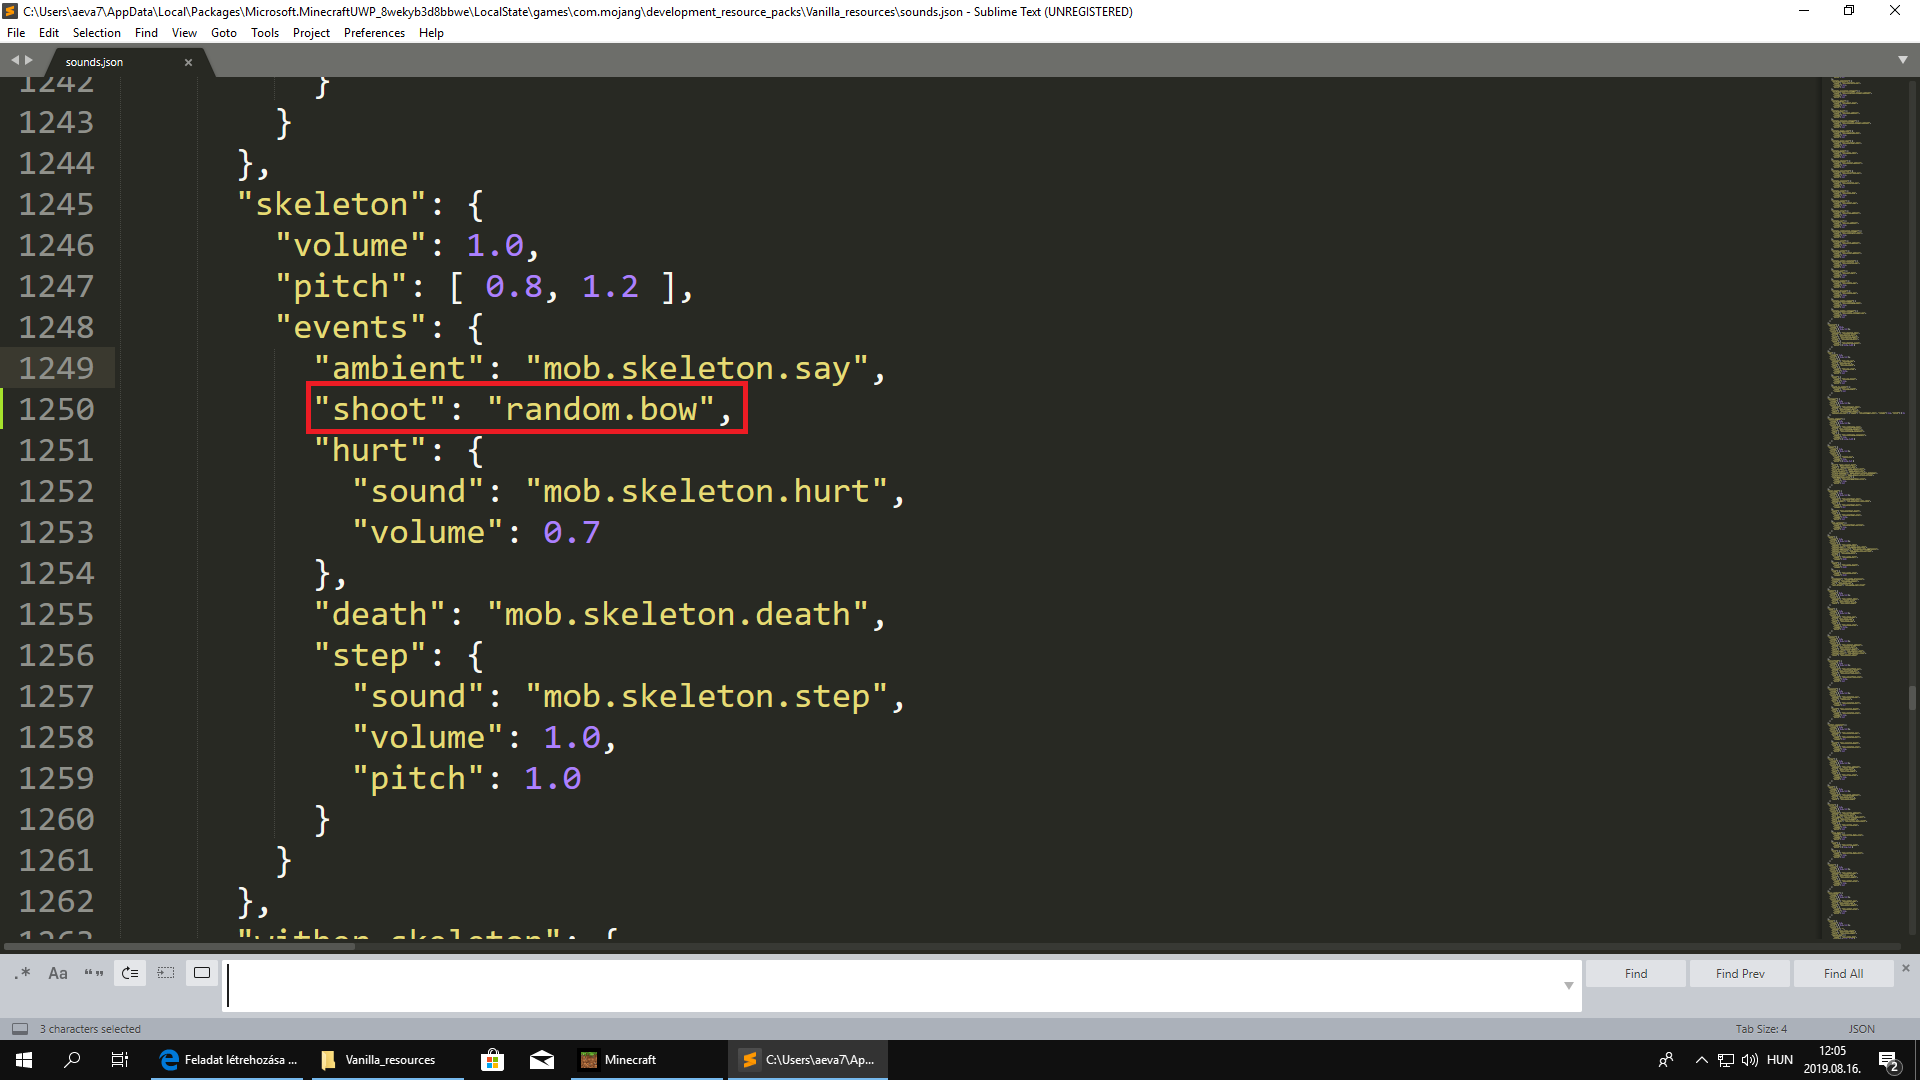Click the "random.bow" string value
The image size is (1920, 1080).
coord(601,409)
